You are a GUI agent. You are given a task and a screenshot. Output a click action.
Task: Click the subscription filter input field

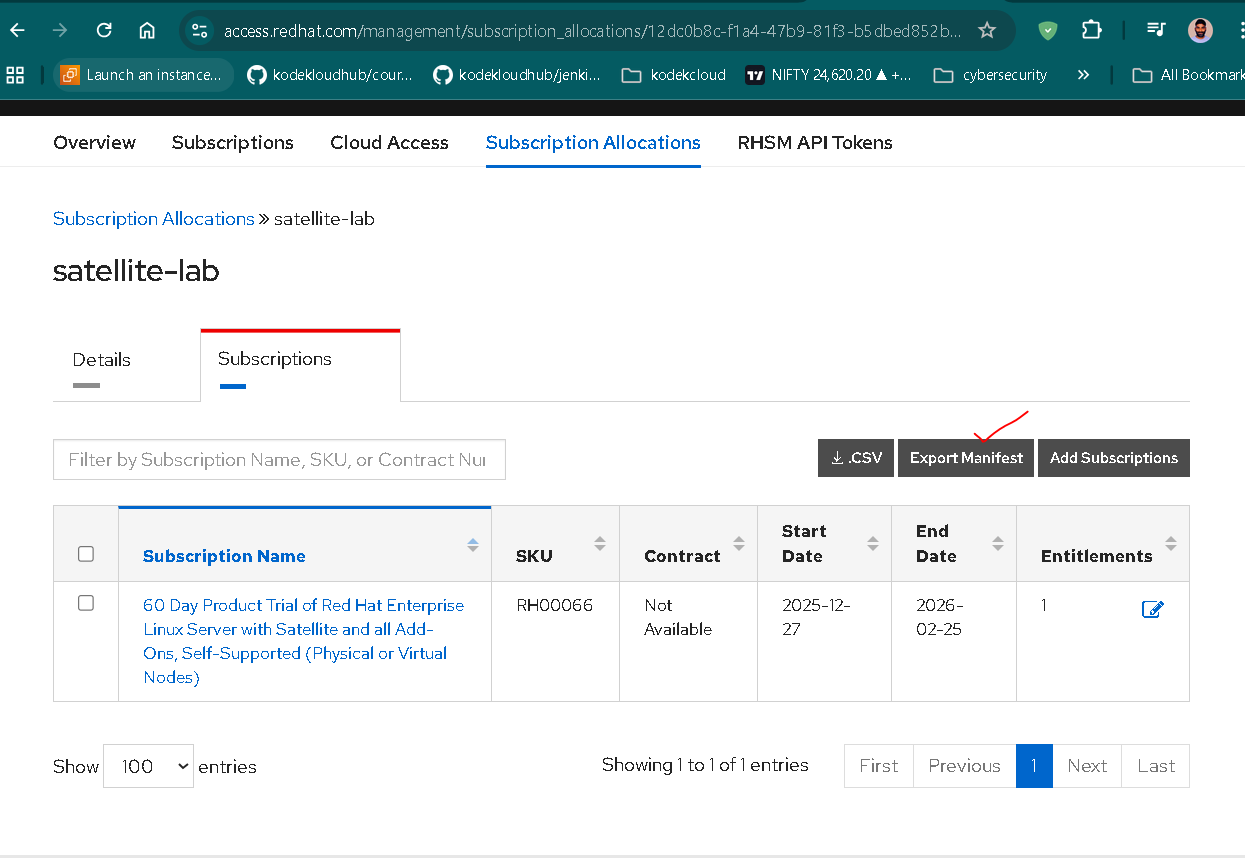(x=279, y=460)
